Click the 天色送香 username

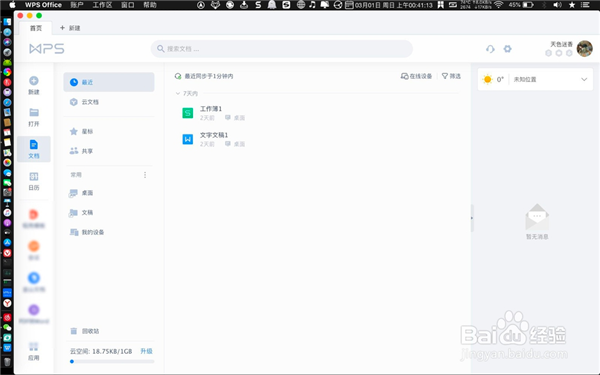[x=562, y=44]
